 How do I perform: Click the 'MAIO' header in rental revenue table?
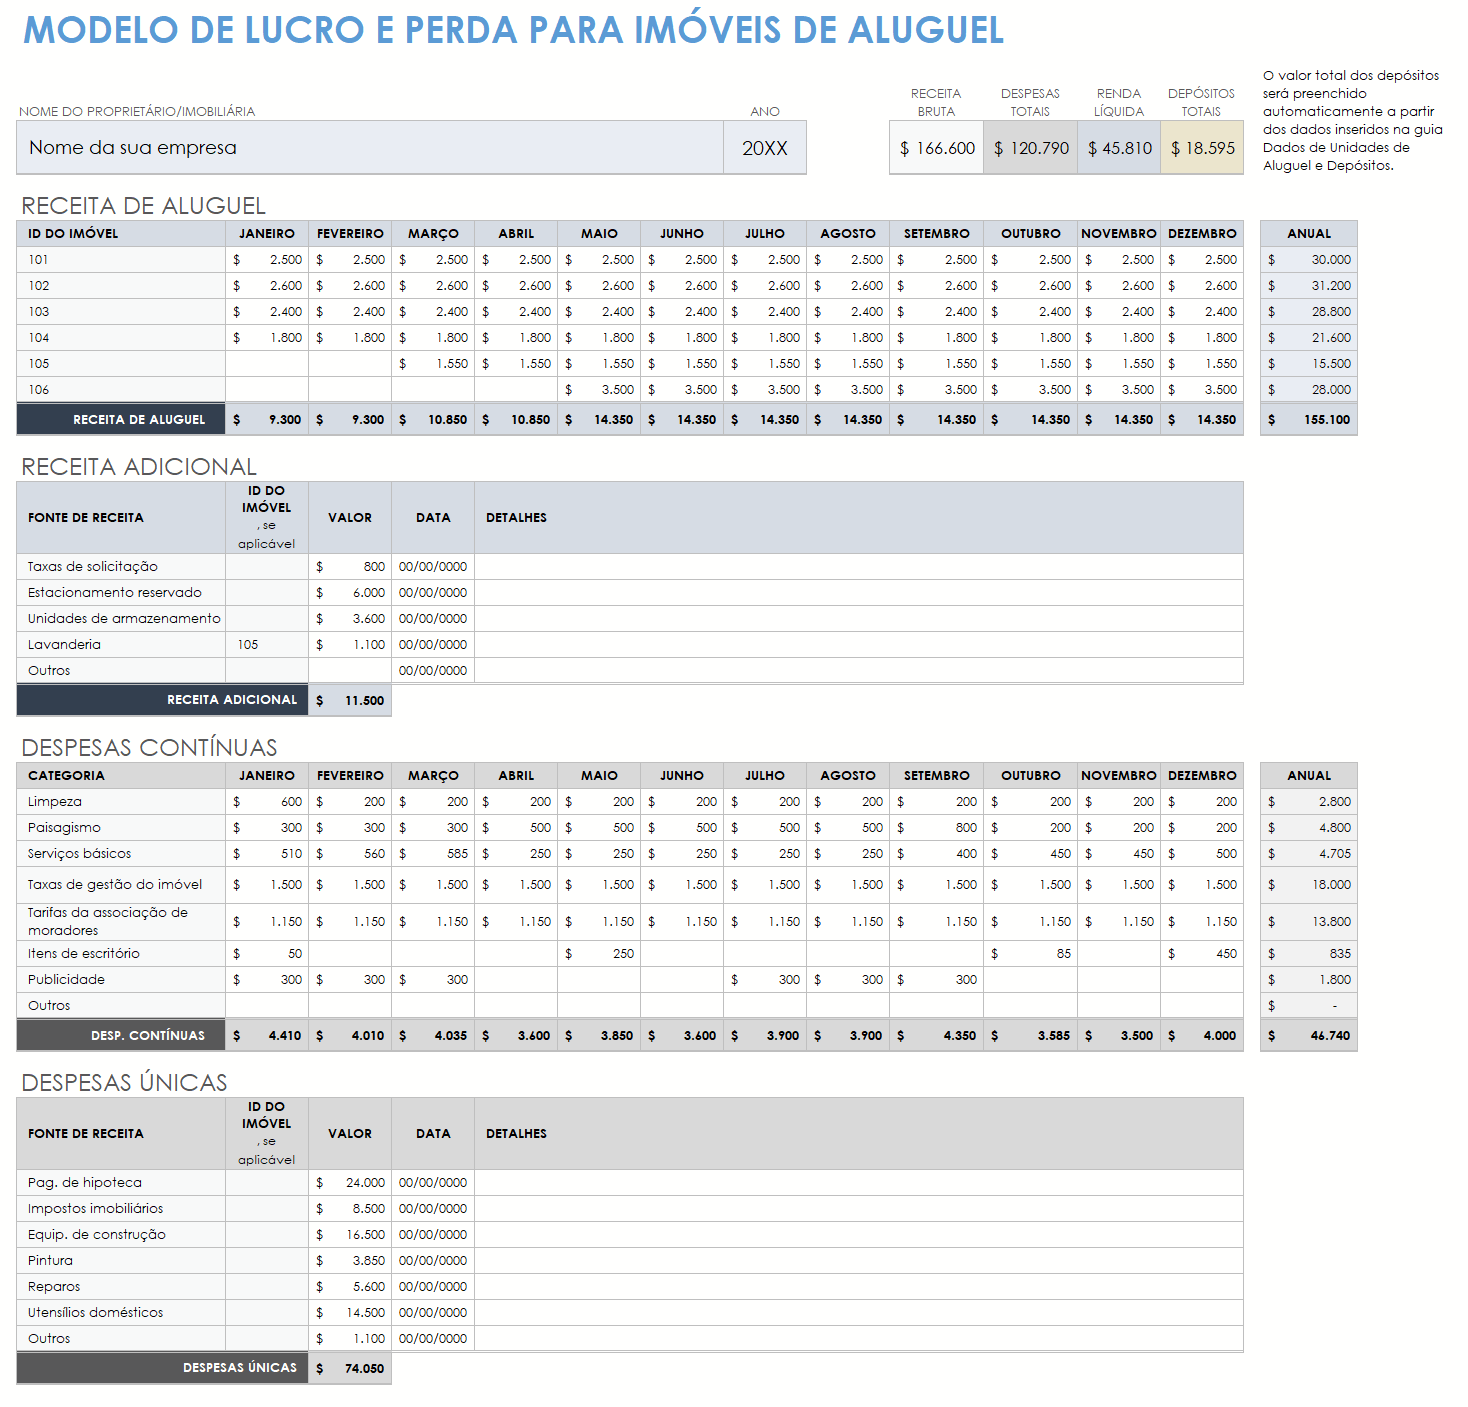click(x=599, y=234)
